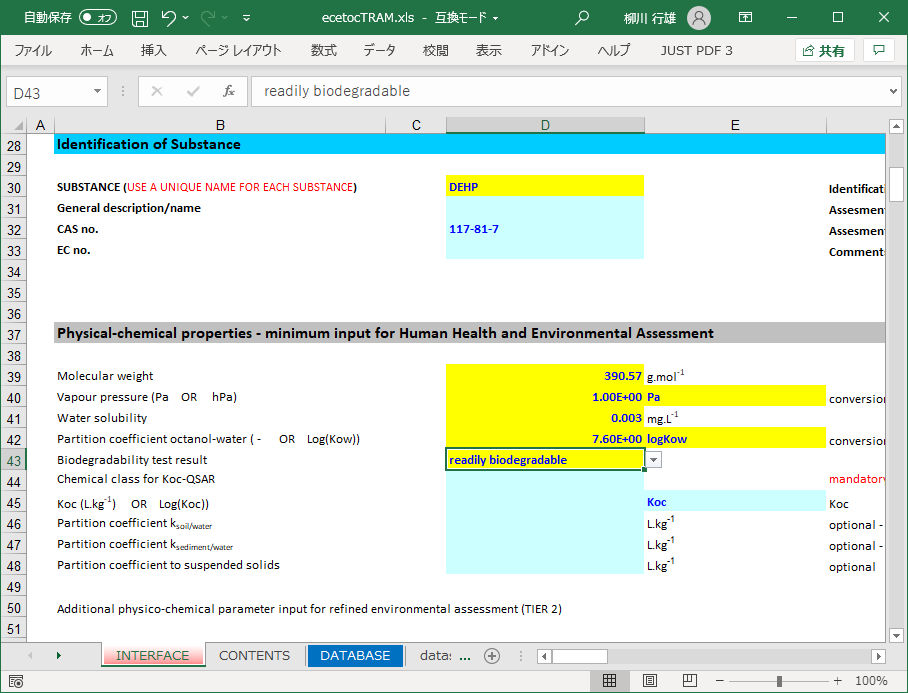Add a new sheet with plus icon
The height and width of the screenshot is (693, 908).
491,656
